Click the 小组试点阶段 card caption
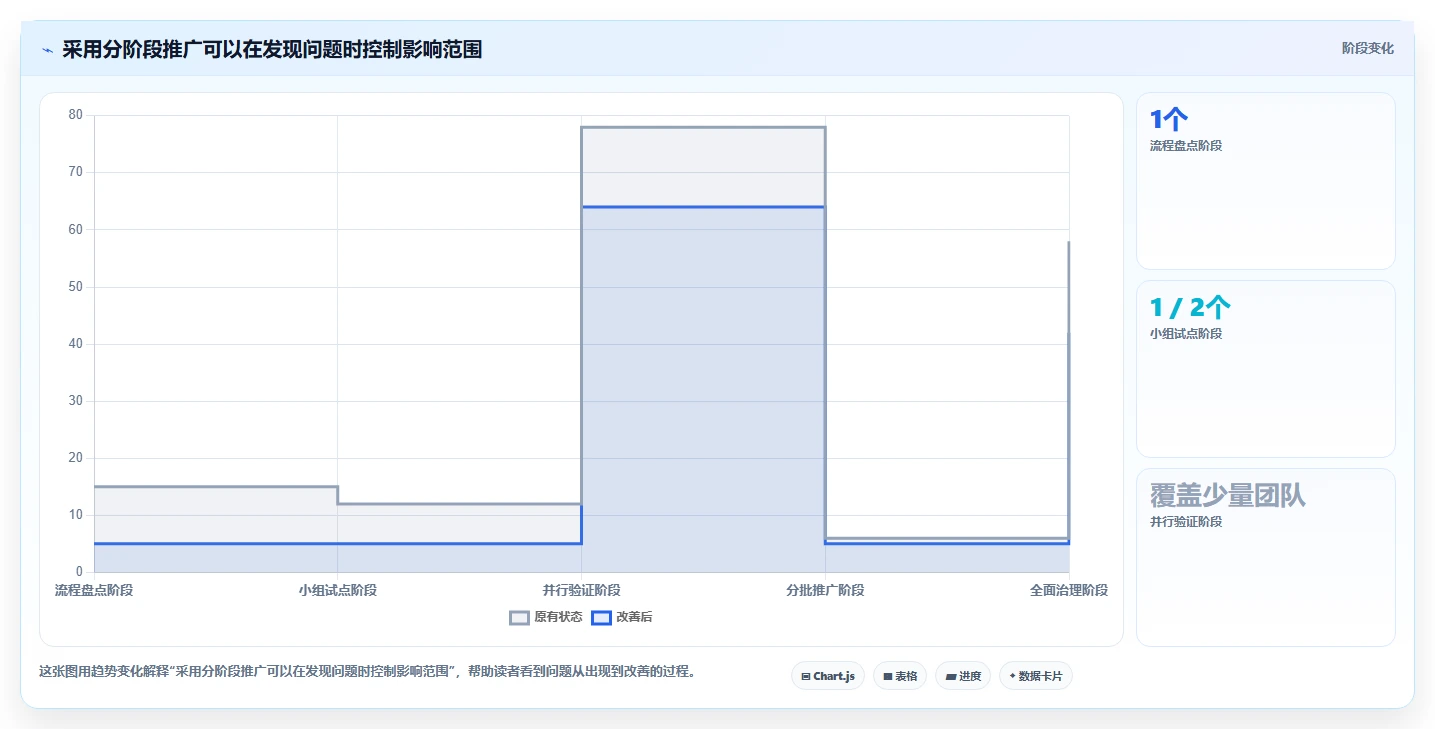The image size is (1435, 729). coord(1186,333)
